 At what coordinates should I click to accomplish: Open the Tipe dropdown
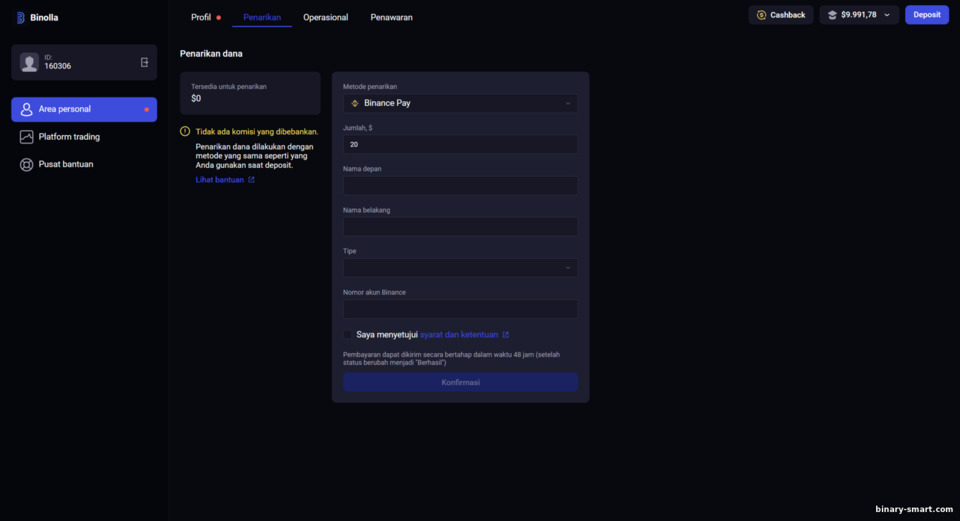click(460, 268)
